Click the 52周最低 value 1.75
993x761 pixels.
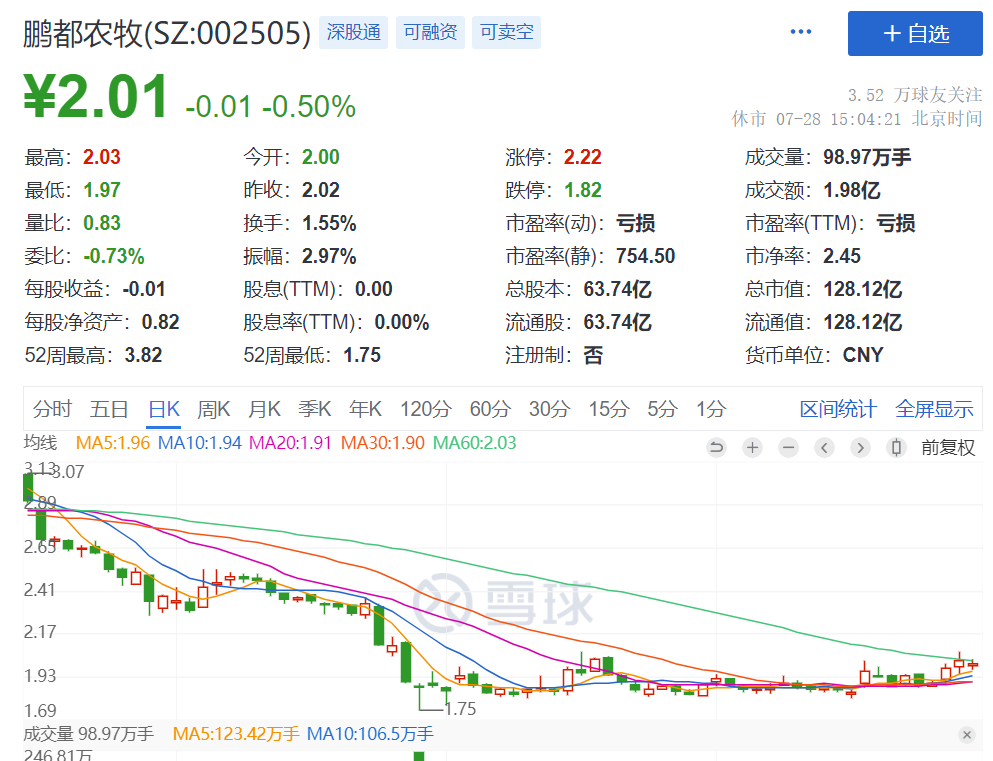coord(362,355)
